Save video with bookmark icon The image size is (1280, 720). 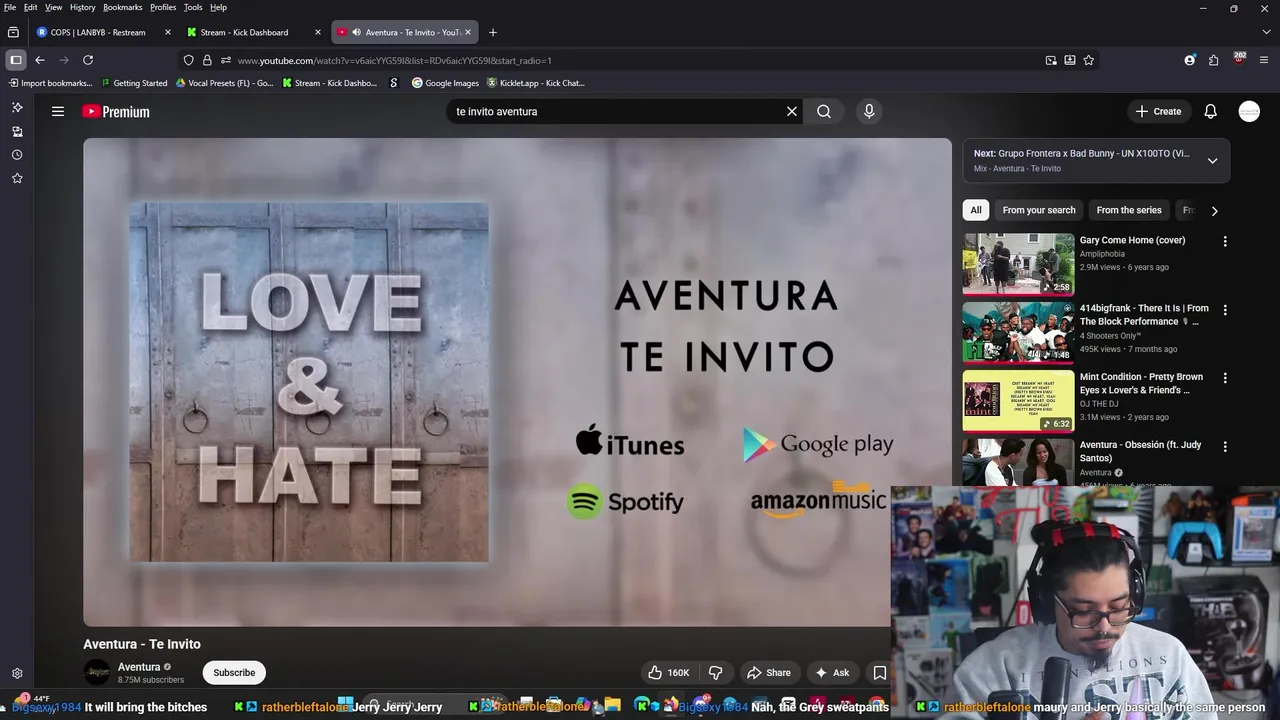pyautogui.click(x=880, y=672)
